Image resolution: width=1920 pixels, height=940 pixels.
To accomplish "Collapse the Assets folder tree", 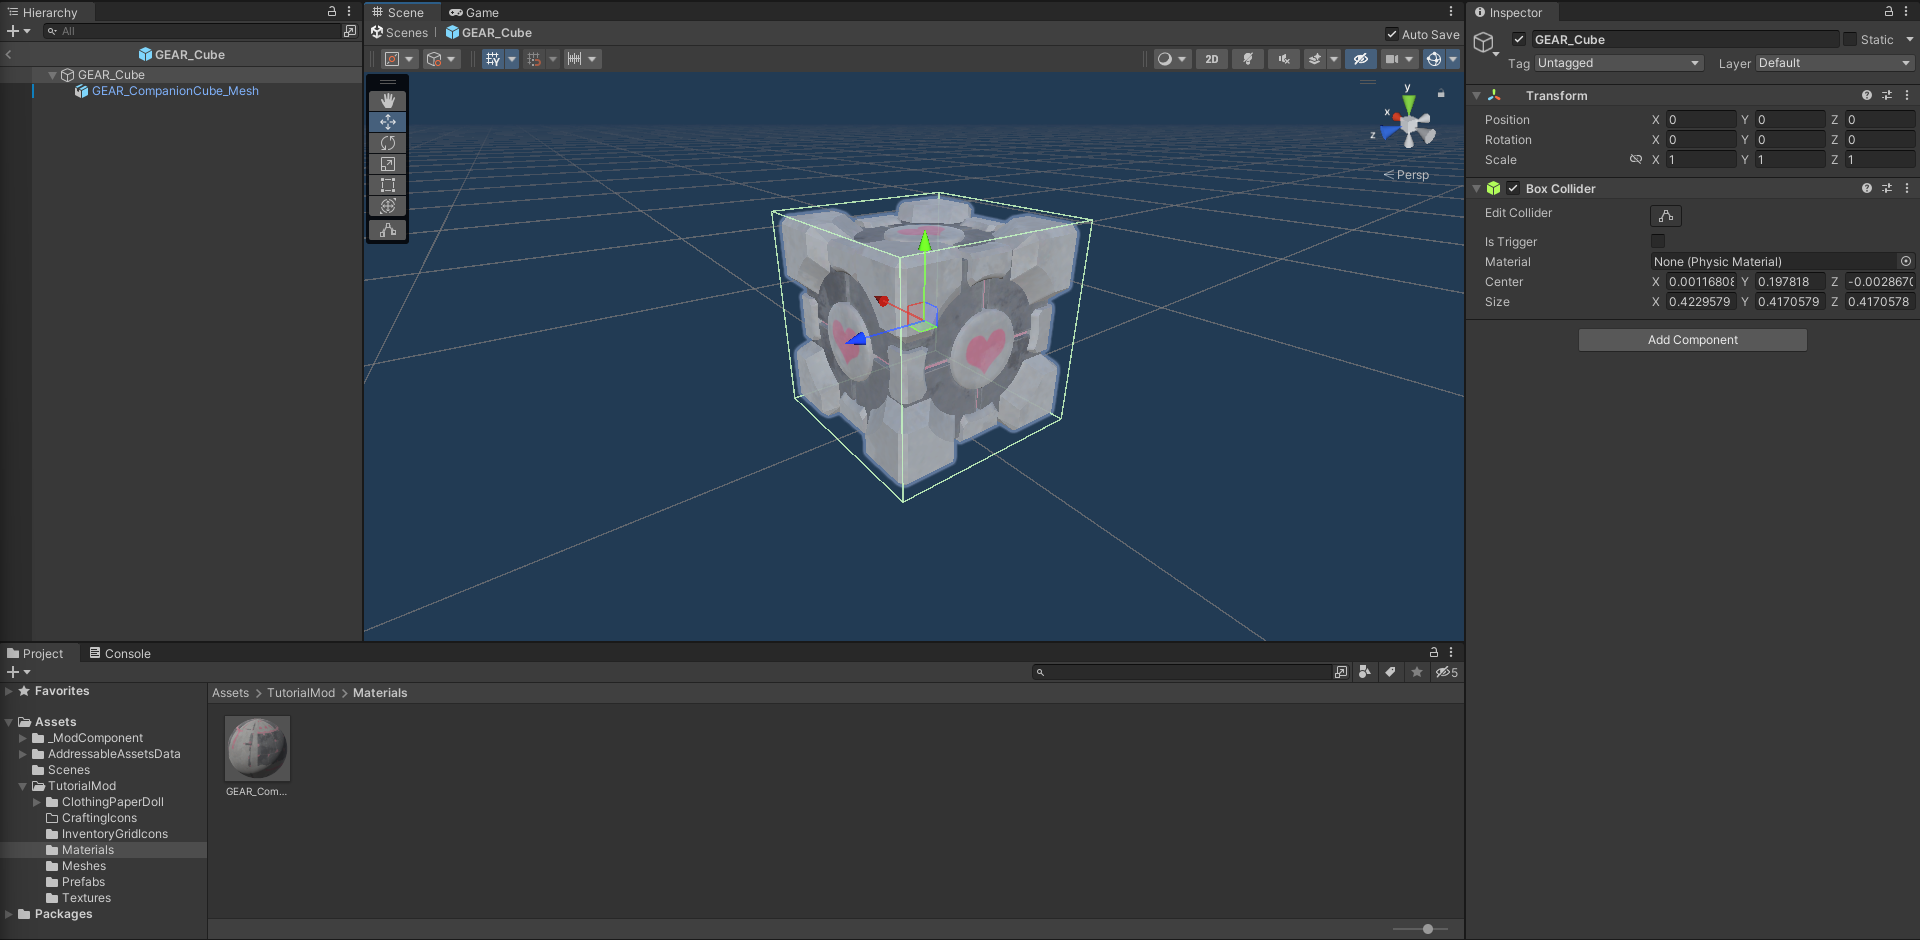I will [9, 722].
